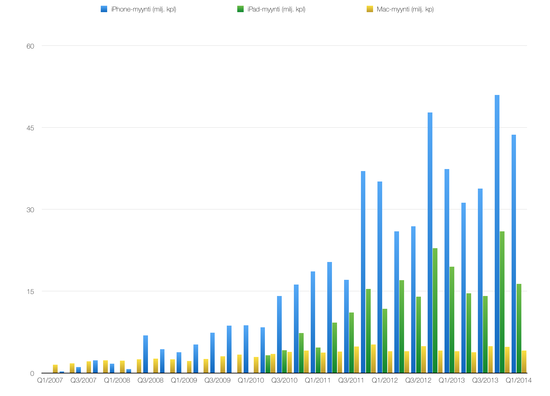The image size is (550, 396).
Task: Click the Q1/2007 x-axis label
Action: coord(50,380)
